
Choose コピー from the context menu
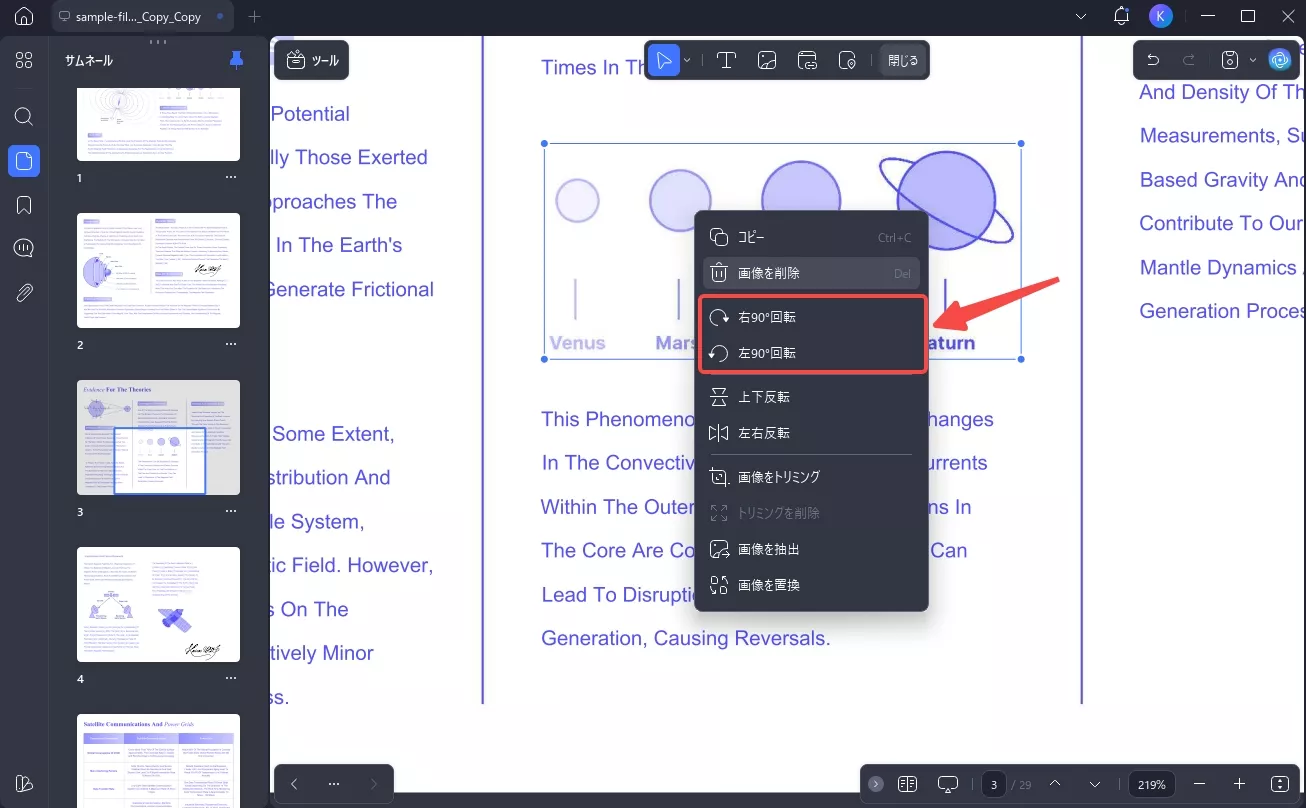[811, 237]
